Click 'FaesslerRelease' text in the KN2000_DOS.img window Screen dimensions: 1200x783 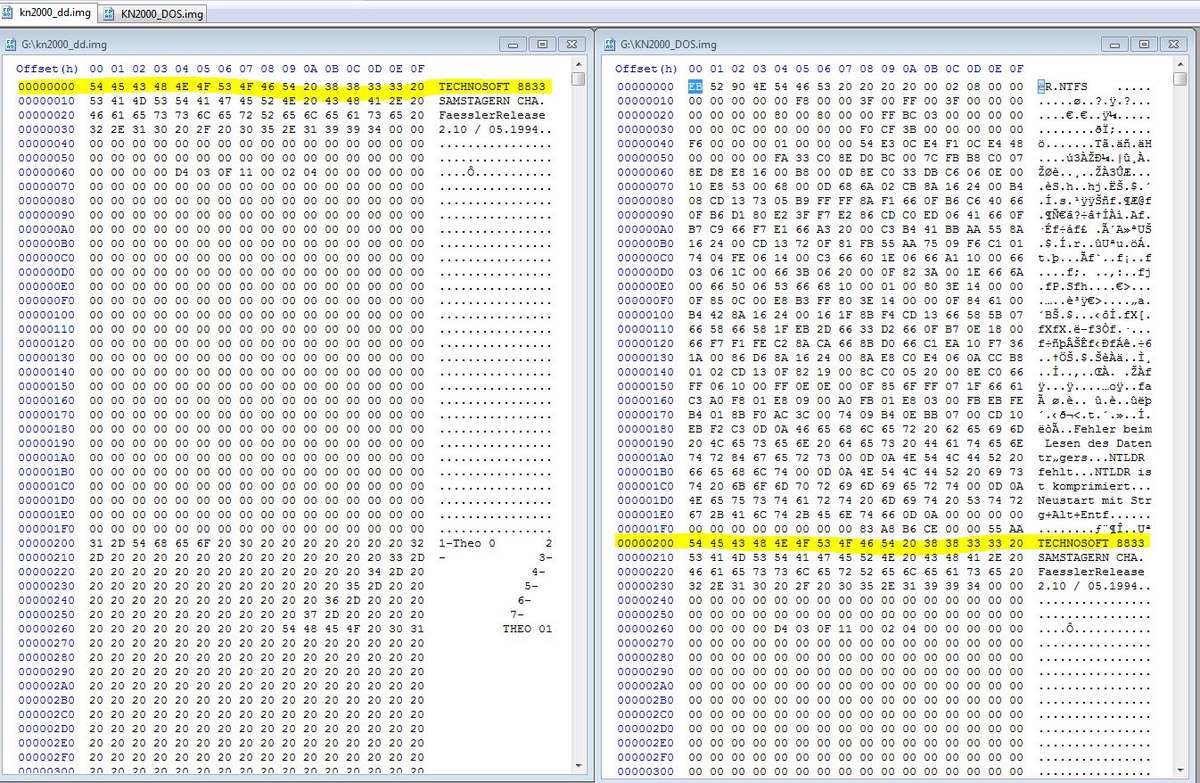pyautogui.click(x=1091, y=570)
